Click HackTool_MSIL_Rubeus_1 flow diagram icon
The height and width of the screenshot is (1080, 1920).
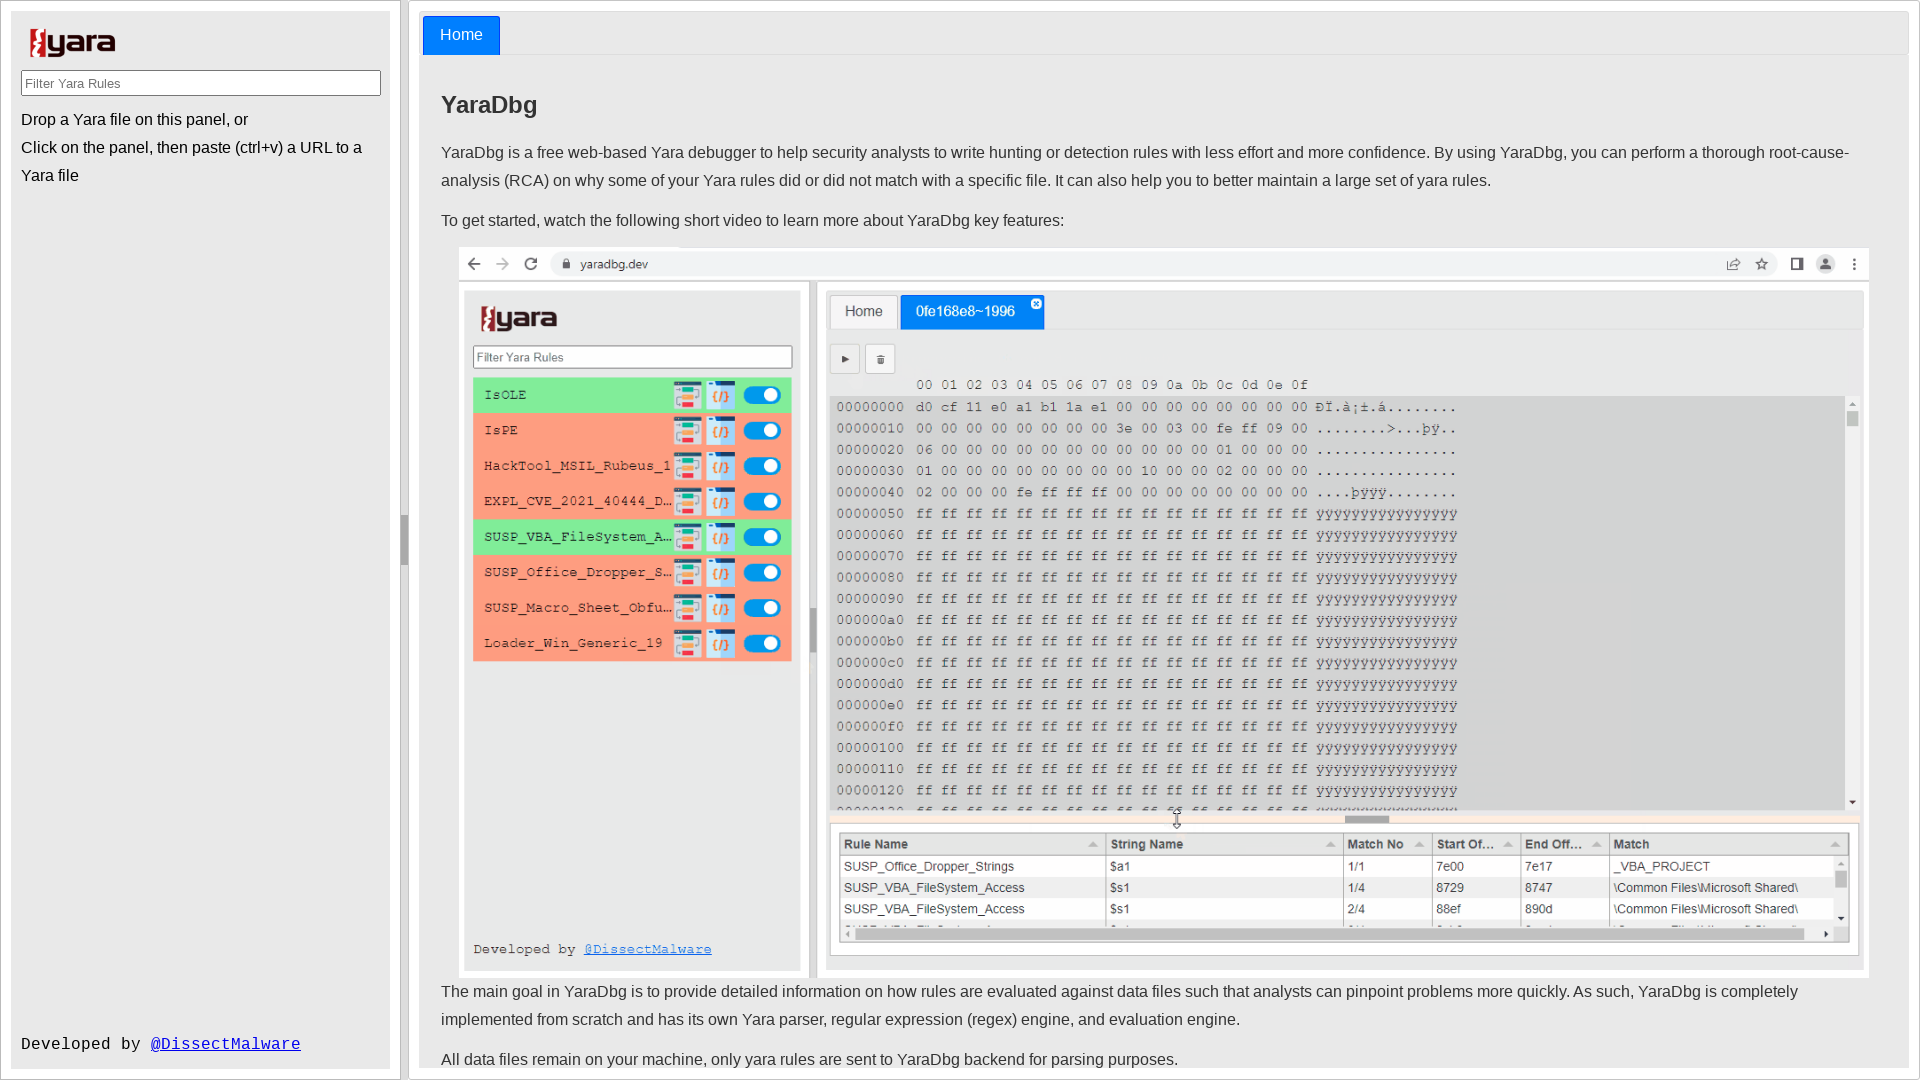pyautogui.click(x=687, y=467)
